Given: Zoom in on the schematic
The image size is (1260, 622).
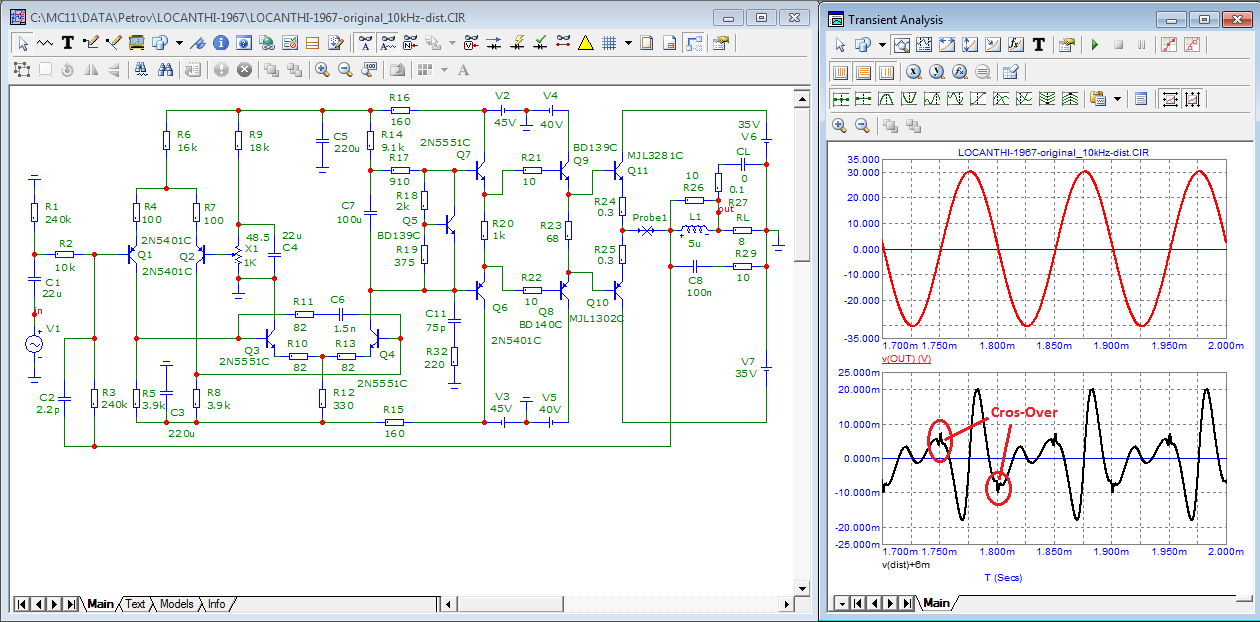Looking at the screenshot, I should [x=322, y=70].
